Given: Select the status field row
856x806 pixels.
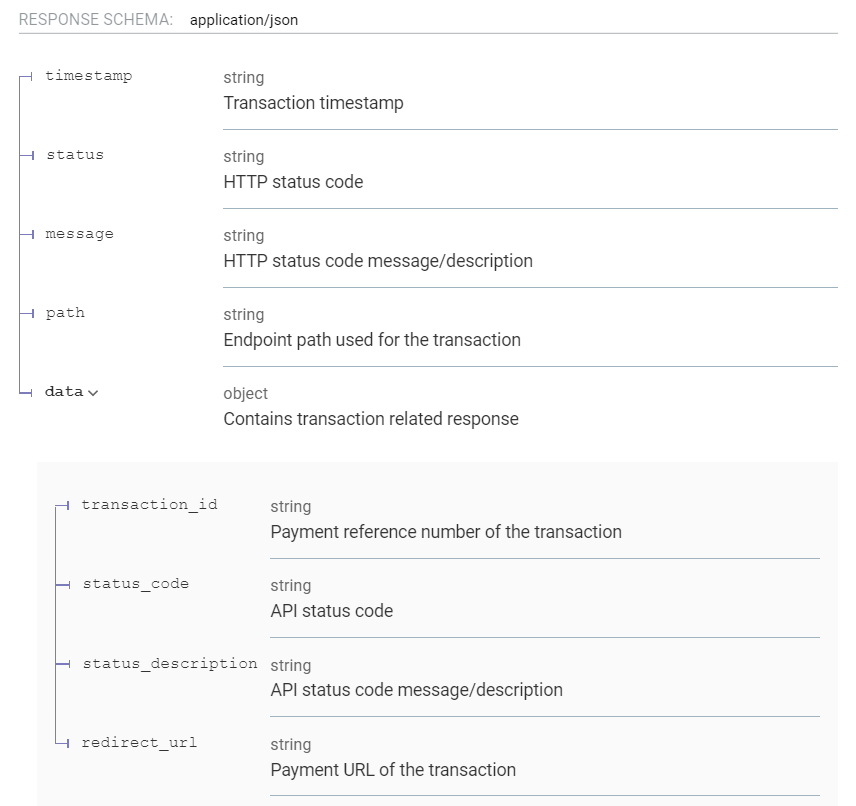Looking at the screenshot, I should pos(74,154).
